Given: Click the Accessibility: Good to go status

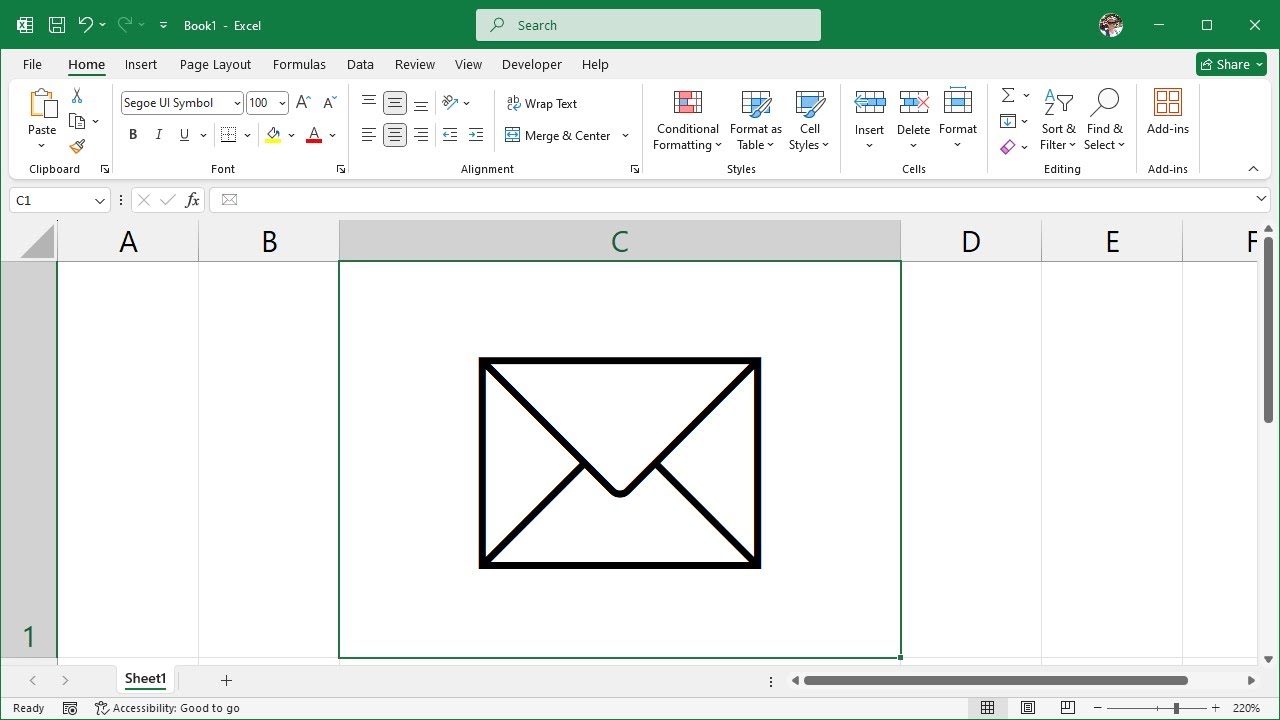Looking at the screenshot, I should click(167, 708).
